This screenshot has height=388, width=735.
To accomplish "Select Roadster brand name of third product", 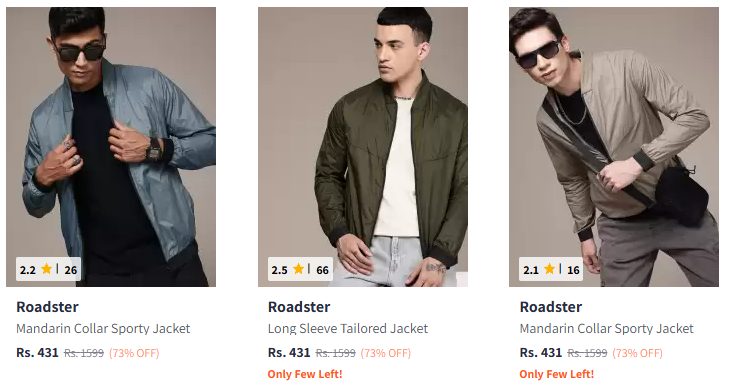I will [x=551, y=307].
